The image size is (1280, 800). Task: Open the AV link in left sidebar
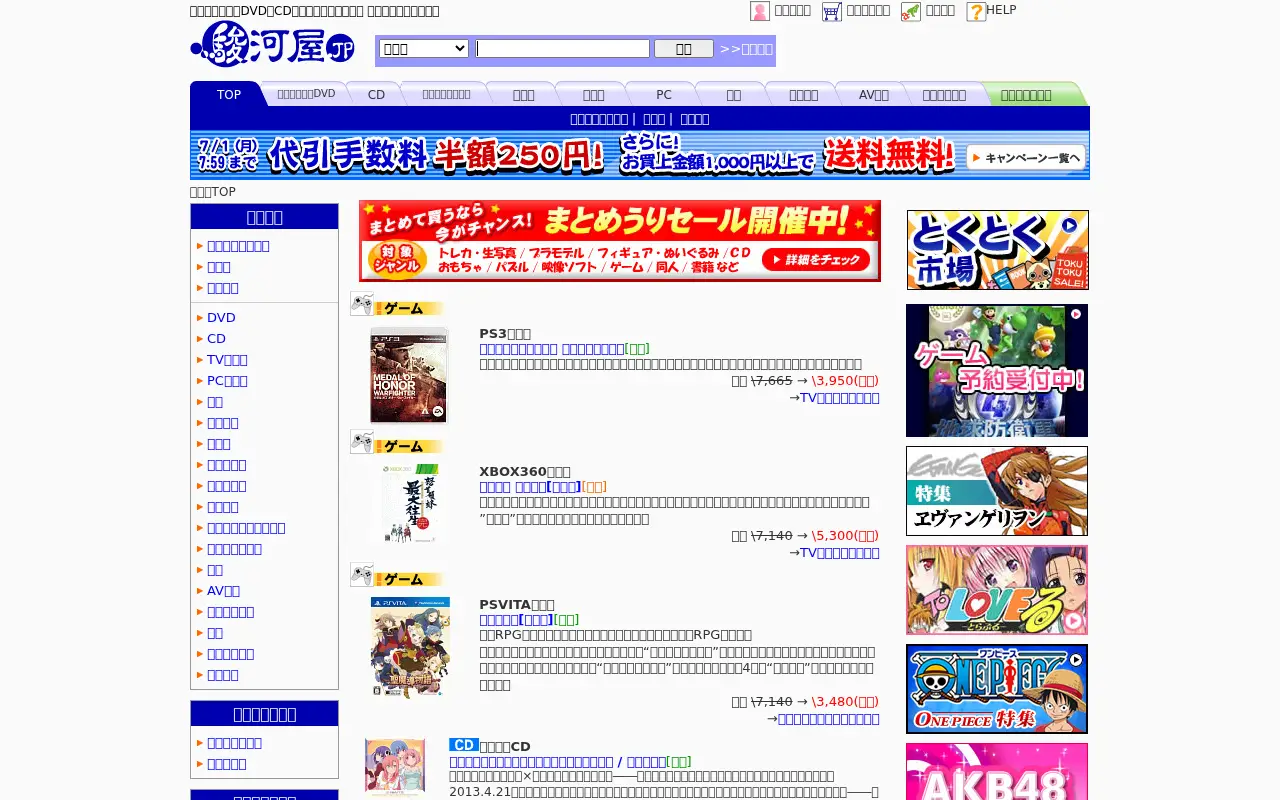223,590
